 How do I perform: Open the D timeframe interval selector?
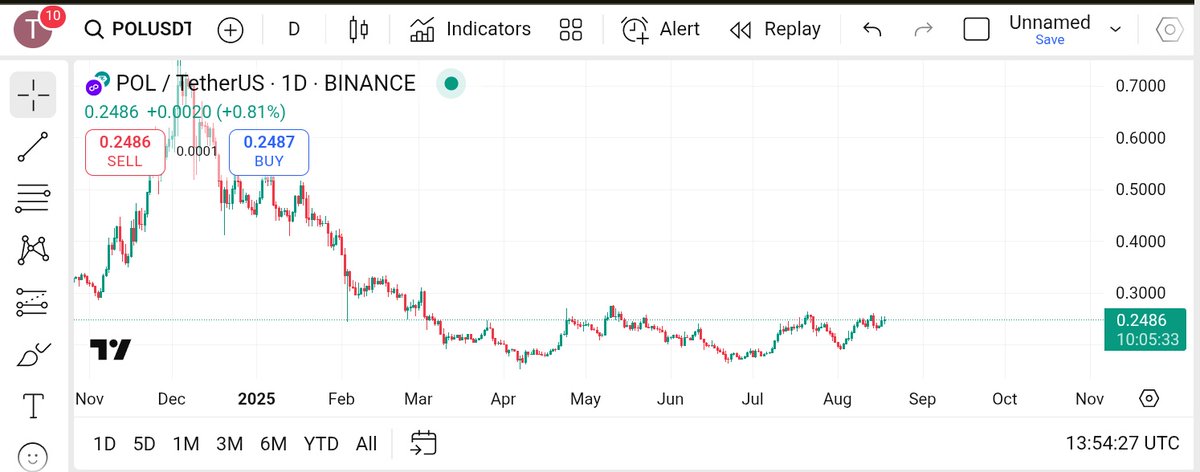click(294, 30)
